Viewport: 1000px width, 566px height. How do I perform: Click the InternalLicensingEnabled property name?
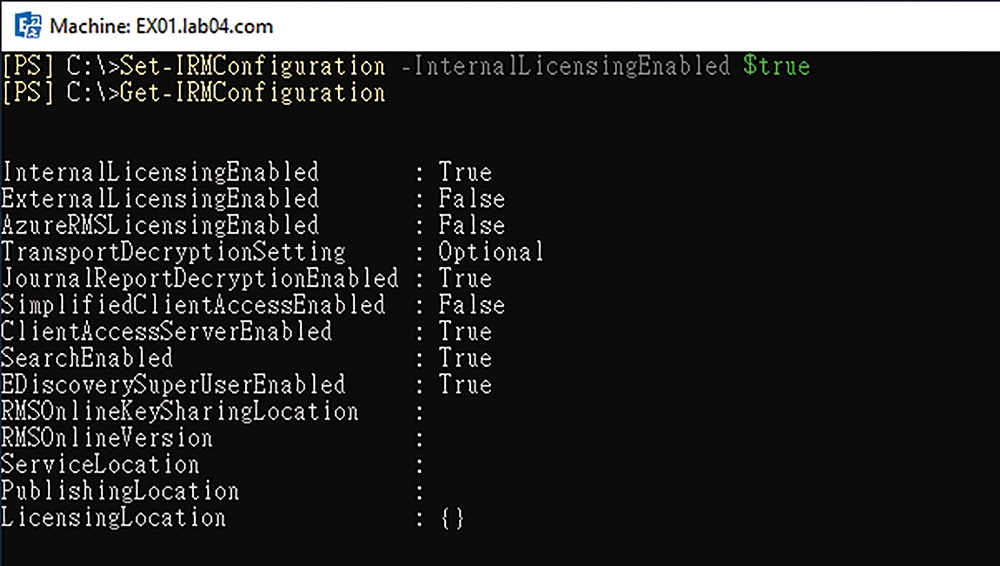[160, 173]
